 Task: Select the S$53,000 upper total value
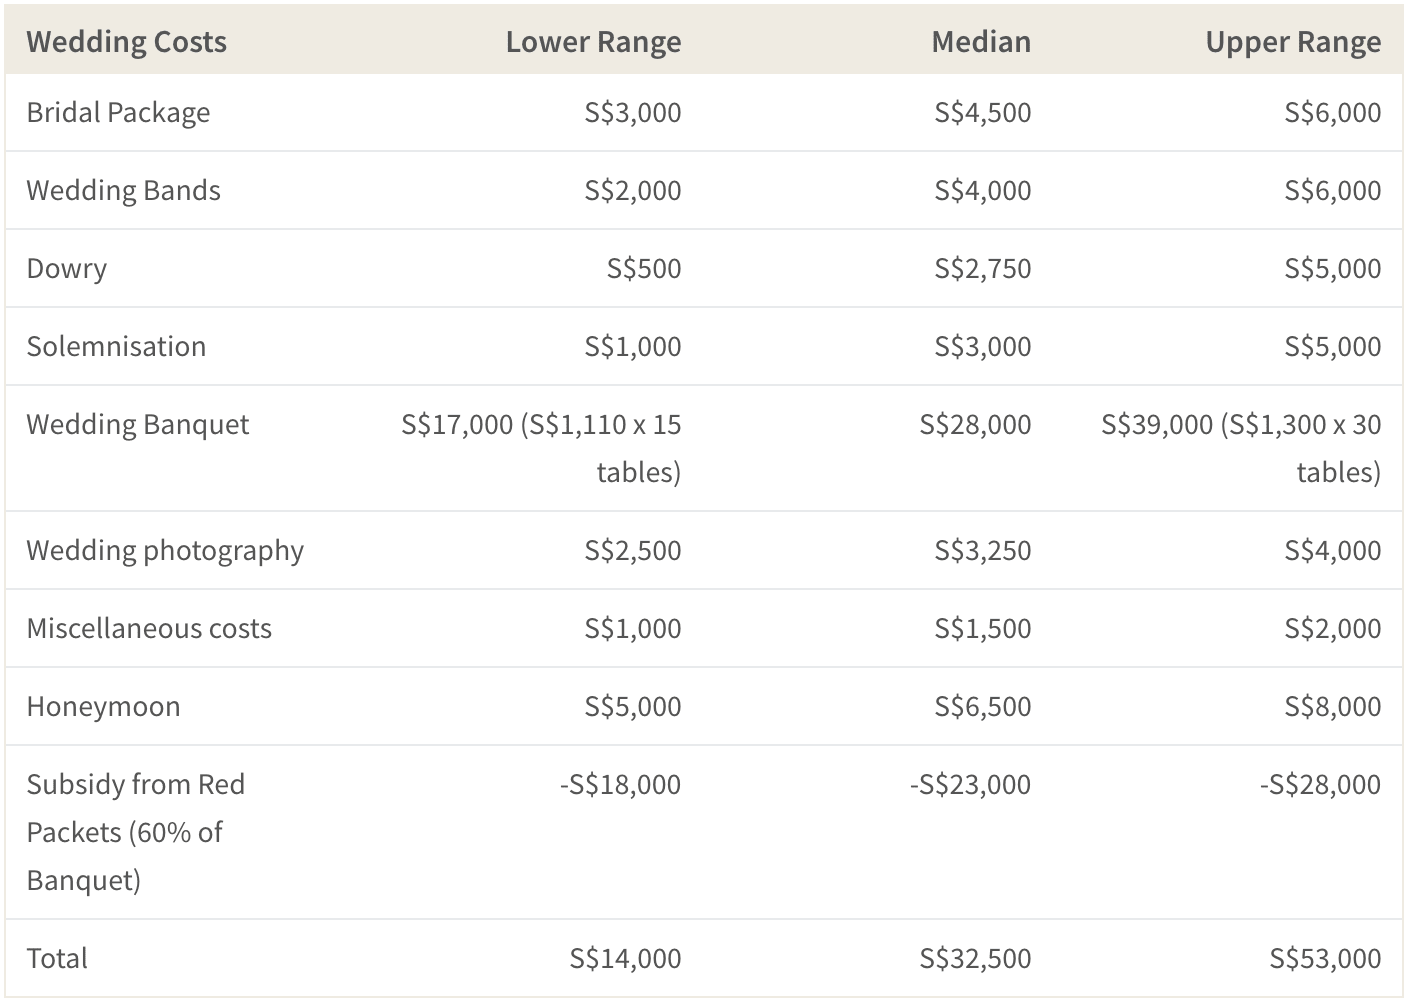[1325, 959]
